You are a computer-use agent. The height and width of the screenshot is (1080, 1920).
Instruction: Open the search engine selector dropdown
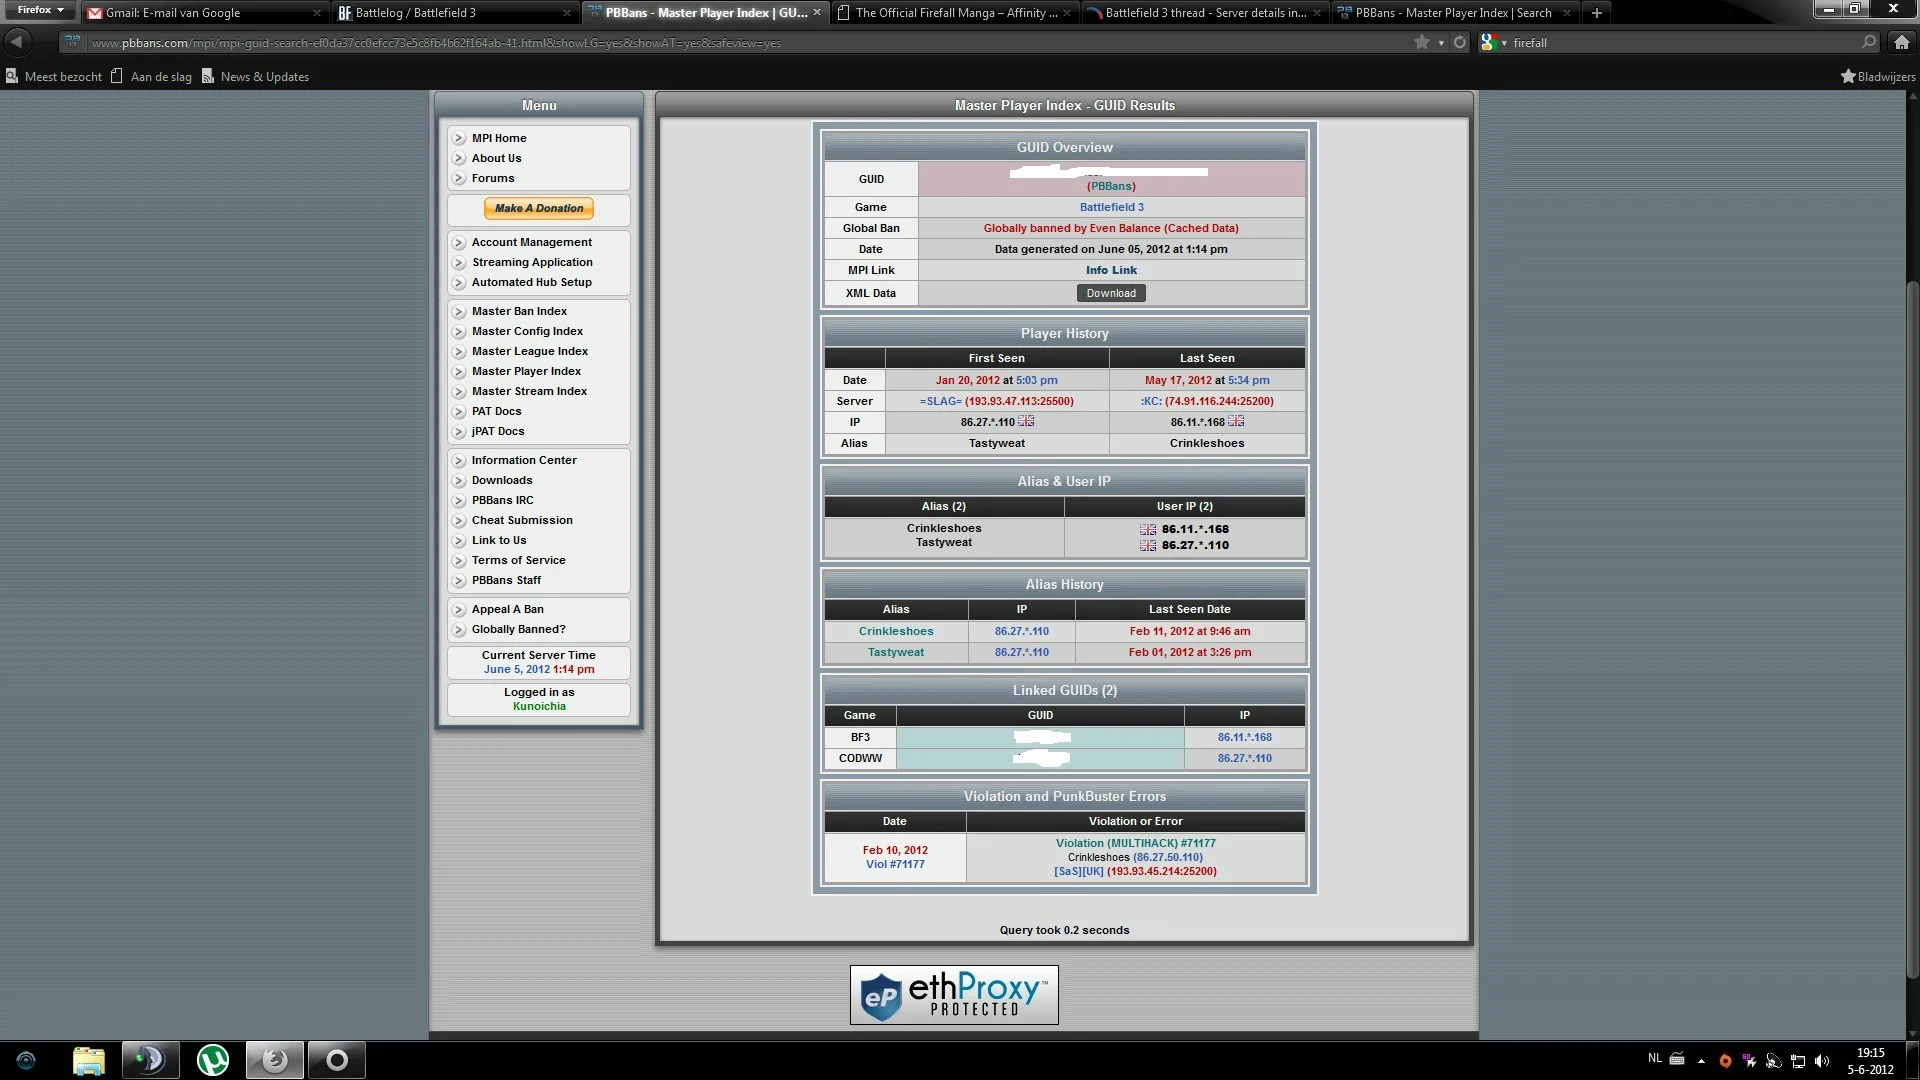coord(1493,42)
